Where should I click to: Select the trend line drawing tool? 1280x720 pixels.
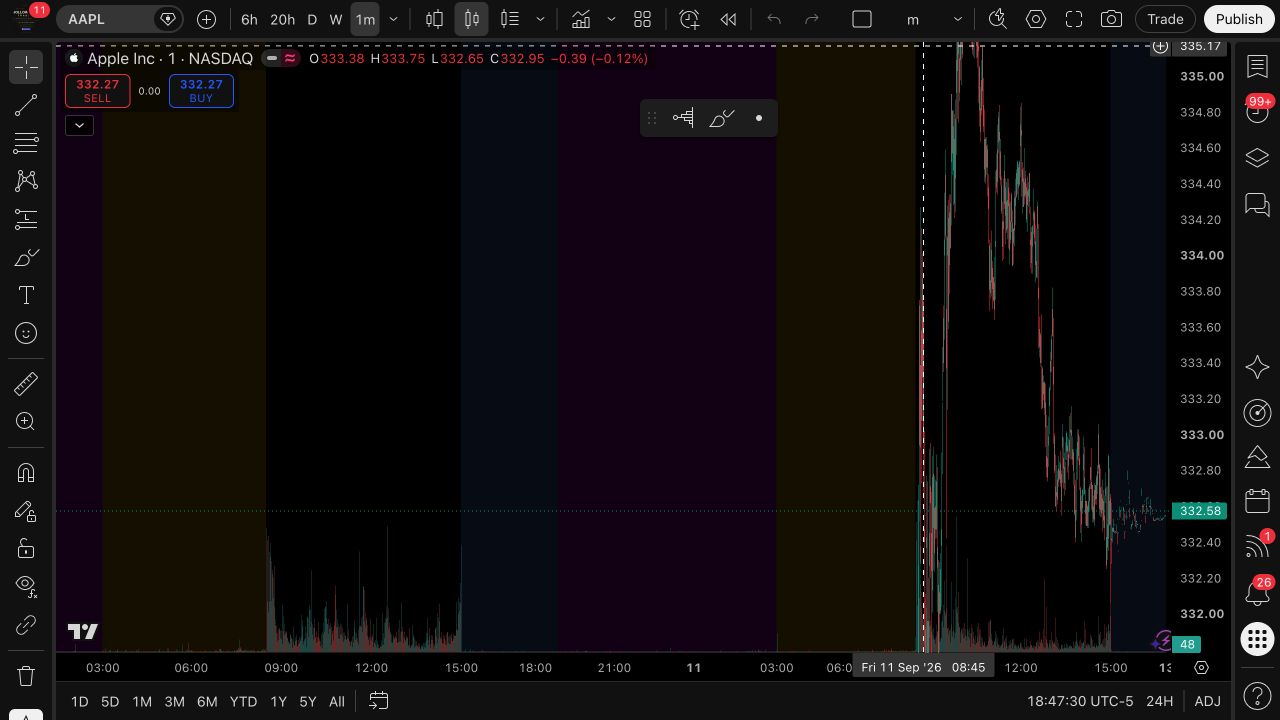pyautogui.click(x=26, y=105)
